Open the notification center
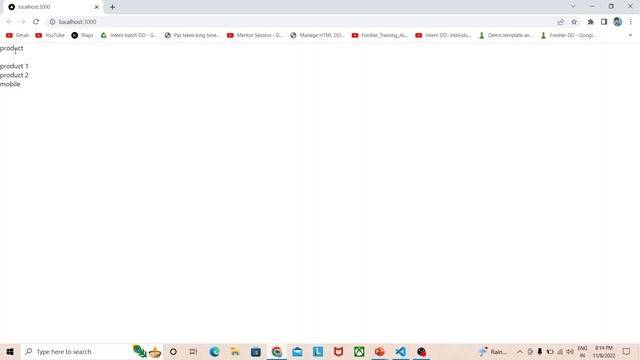Viewport: 640px width, 360px height. [x=627, y=351]
